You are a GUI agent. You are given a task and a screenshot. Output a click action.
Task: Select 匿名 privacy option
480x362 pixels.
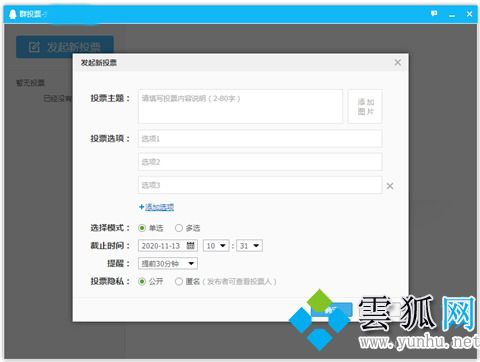click(179, 281)
